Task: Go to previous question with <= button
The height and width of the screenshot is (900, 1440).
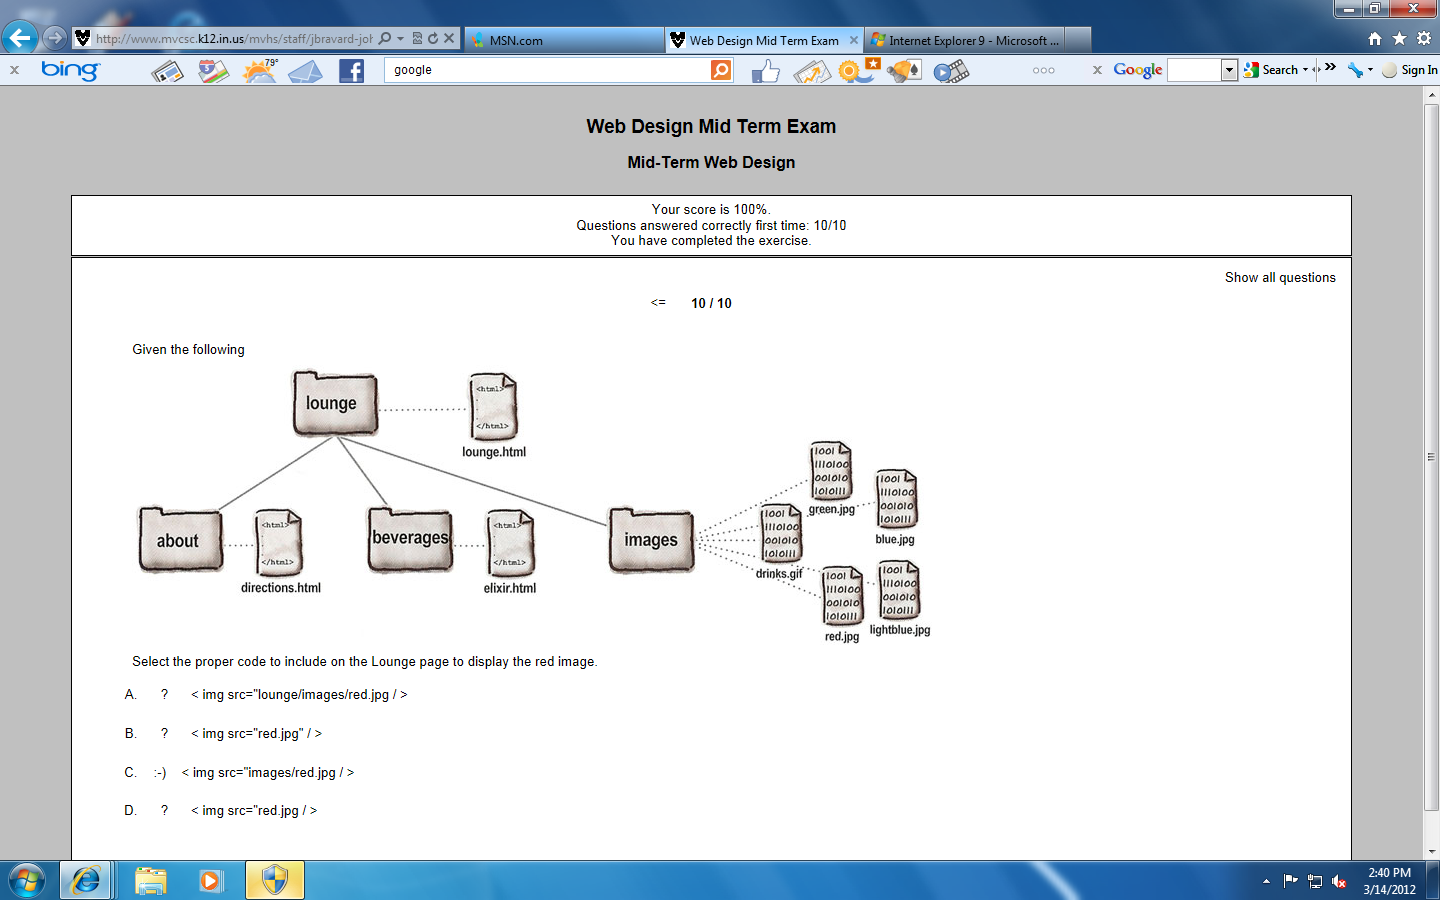Action: (658, 303)
